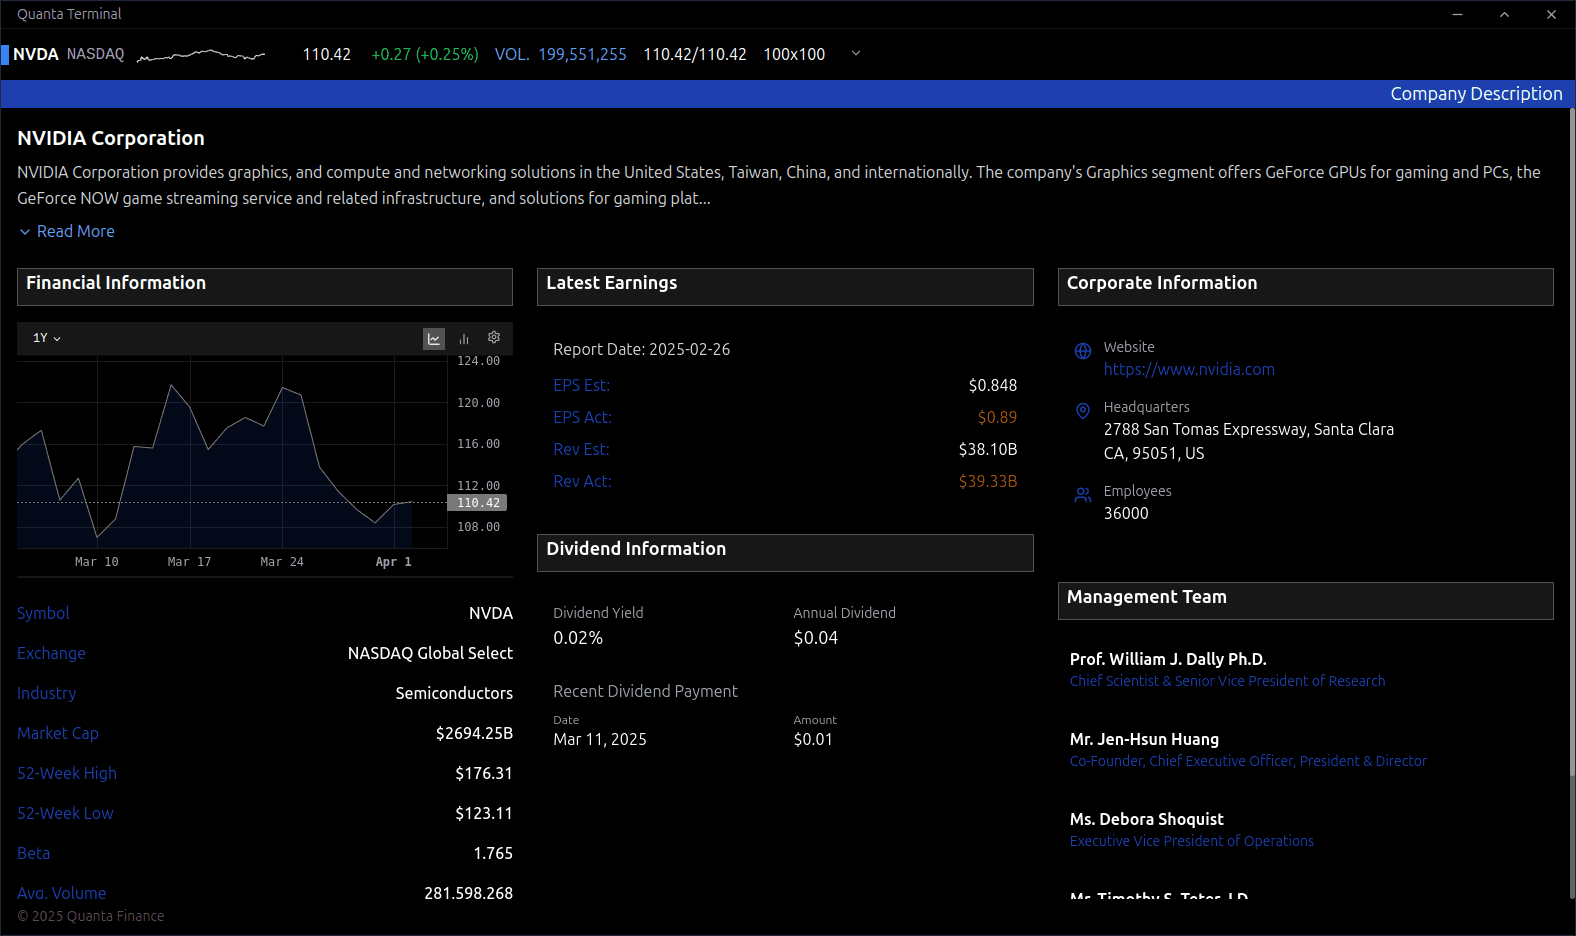Click the Rev Est: label

[x=581, y=449]
